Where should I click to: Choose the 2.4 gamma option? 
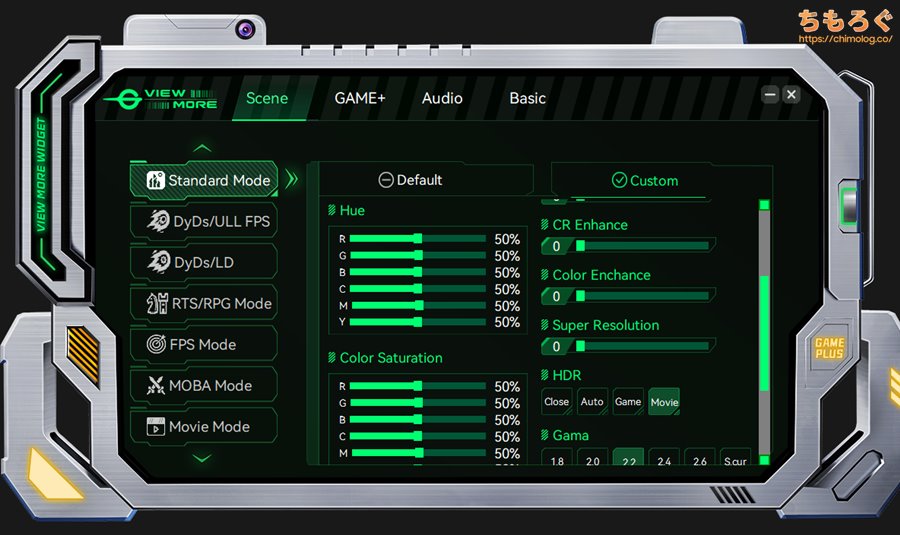664,461
